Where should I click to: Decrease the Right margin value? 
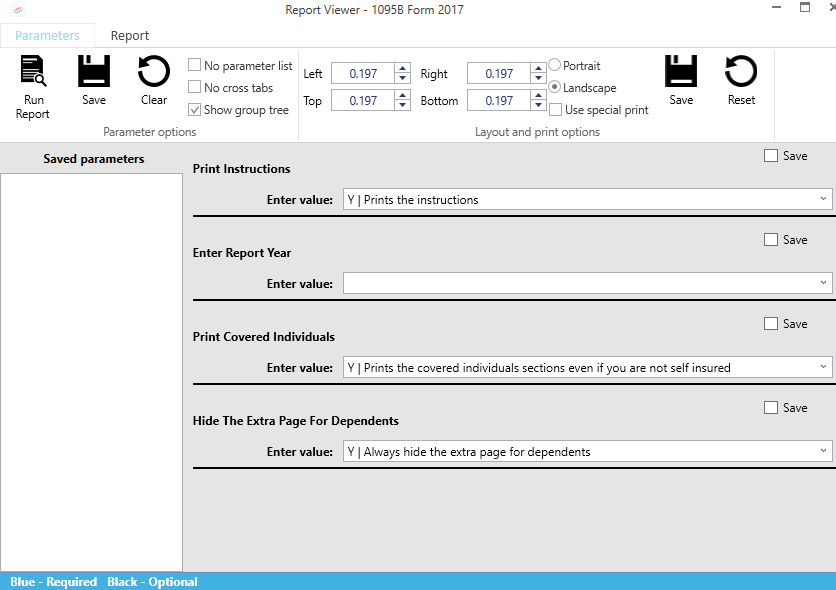coord(538,78)
